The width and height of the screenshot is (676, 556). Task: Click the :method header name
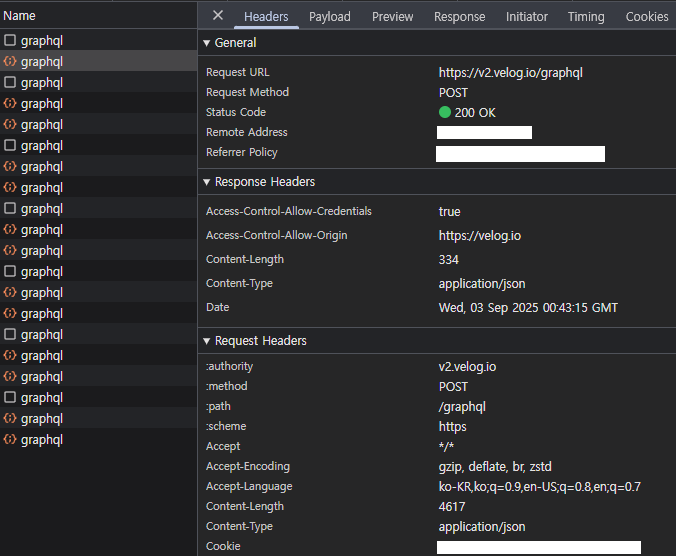[227, 386]
